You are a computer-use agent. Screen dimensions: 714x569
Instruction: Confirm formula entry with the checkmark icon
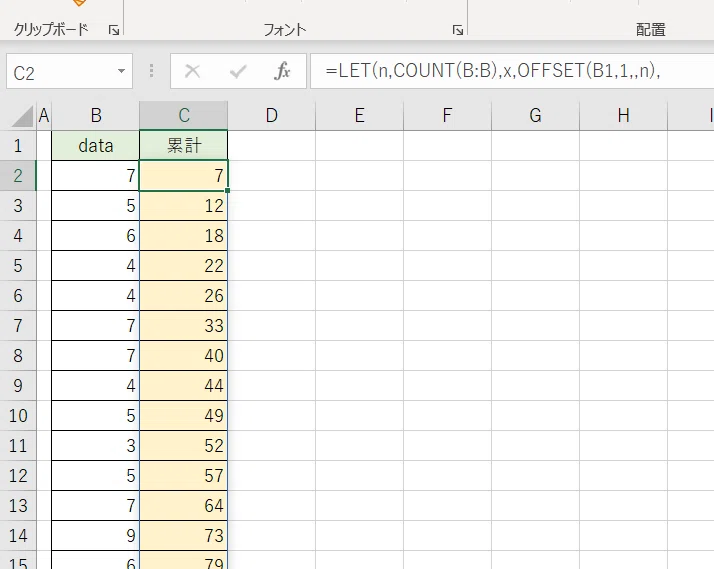238,71
